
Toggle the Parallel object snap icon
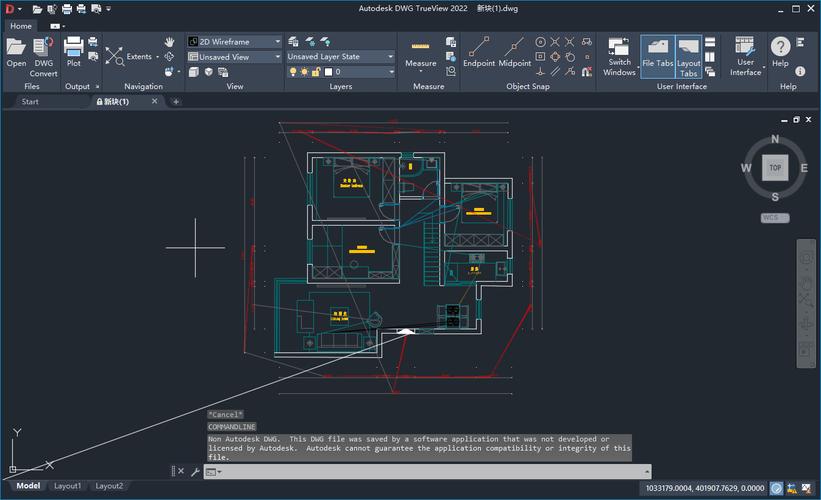tap(555, 71)
